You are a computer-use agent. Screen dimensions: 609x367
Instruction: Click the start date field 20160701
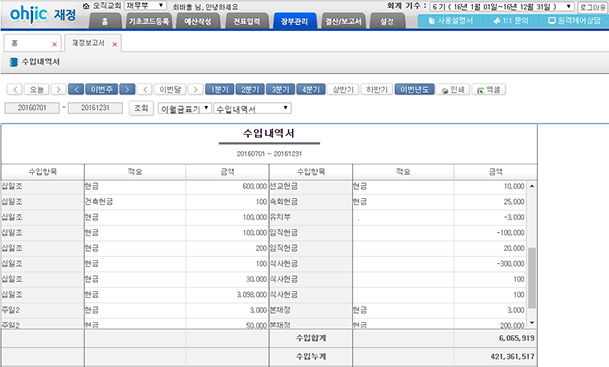click(32, 108)
